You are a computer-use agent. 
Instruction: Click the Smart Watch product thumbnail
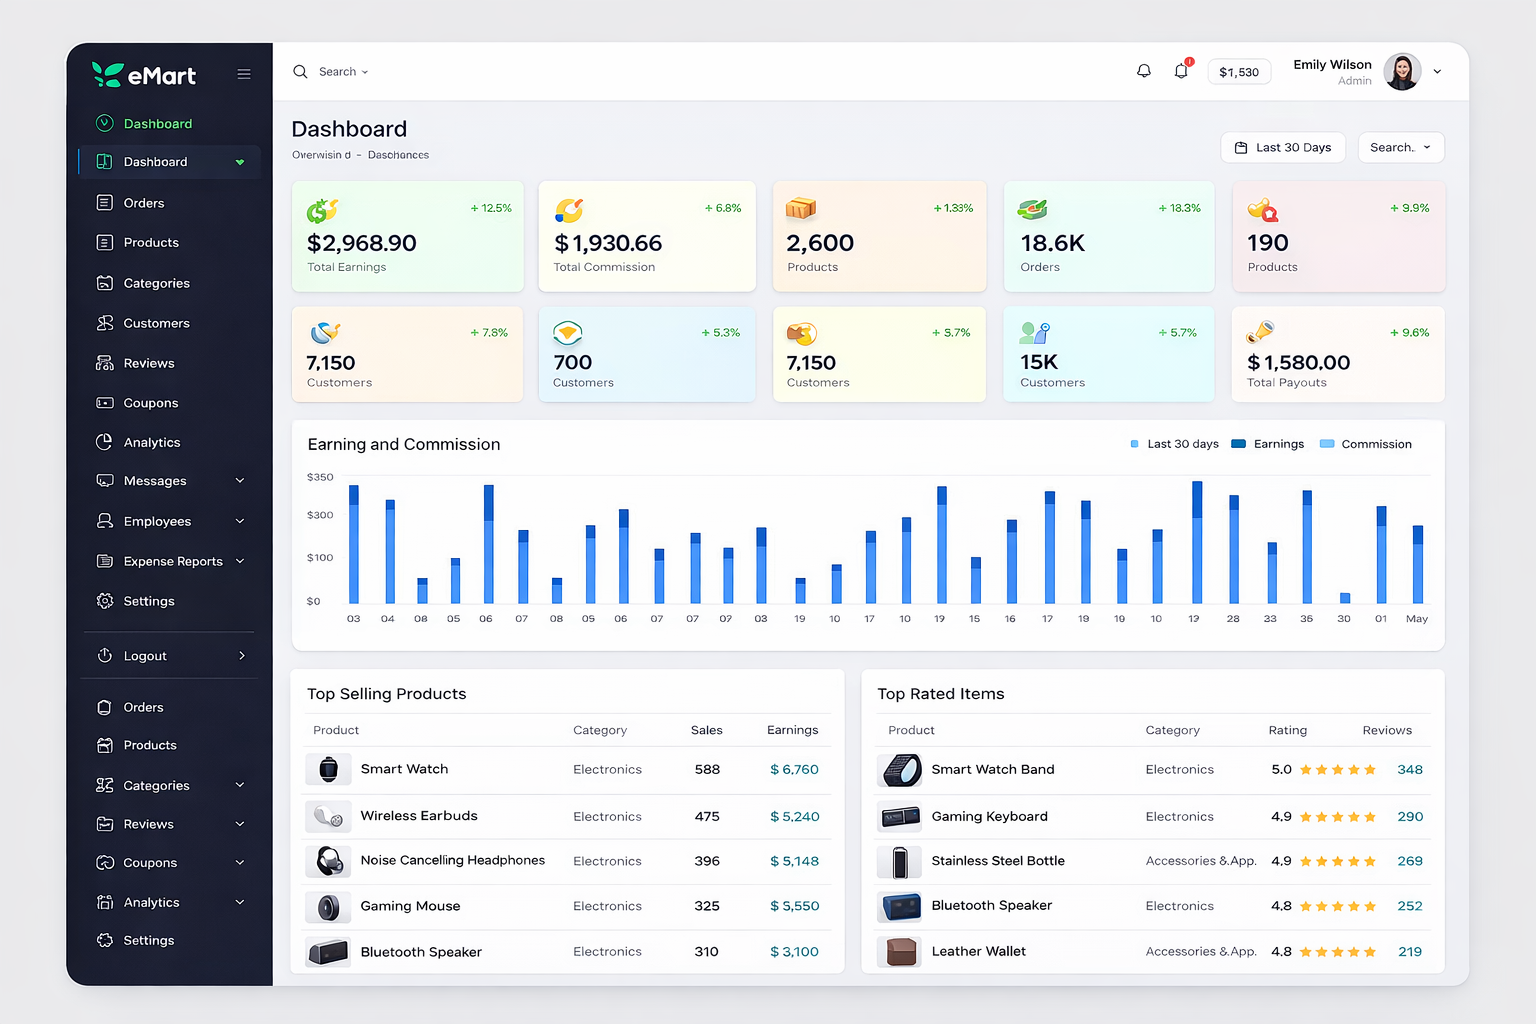click(x=328, y=769)
